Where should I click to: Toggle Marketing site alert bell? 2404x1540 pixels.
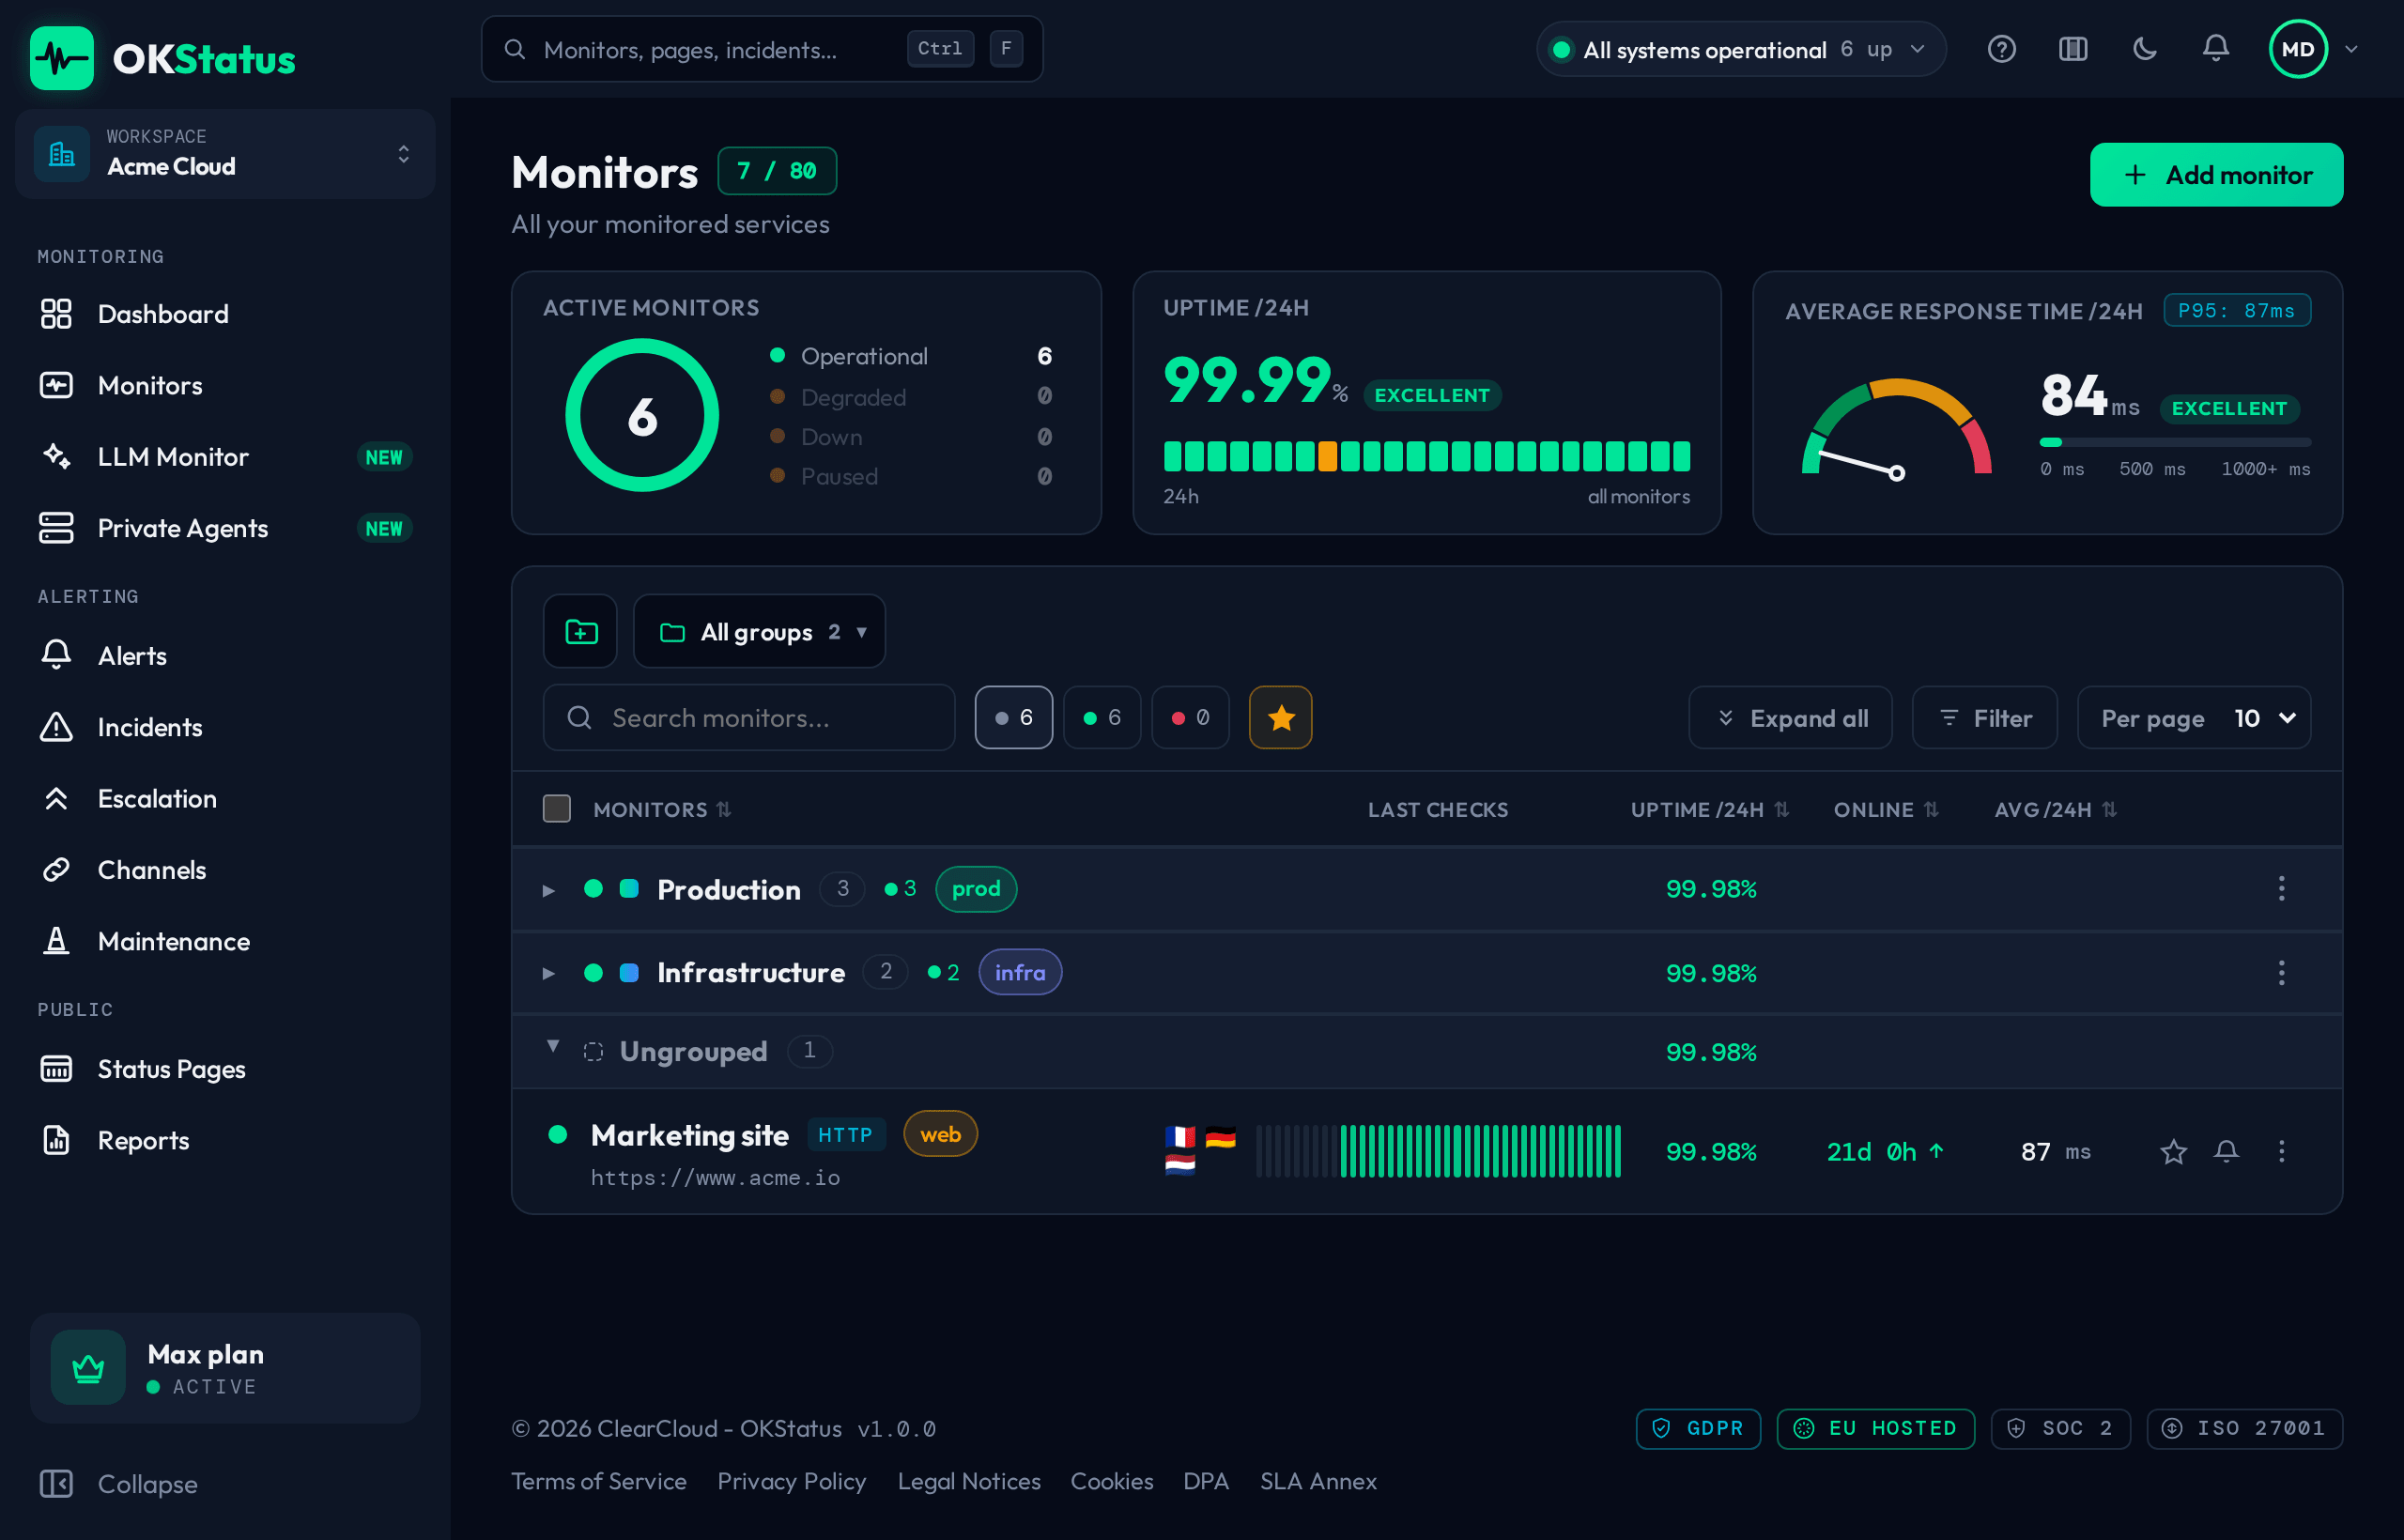pyautogui.click(x=2226, y=1151)
